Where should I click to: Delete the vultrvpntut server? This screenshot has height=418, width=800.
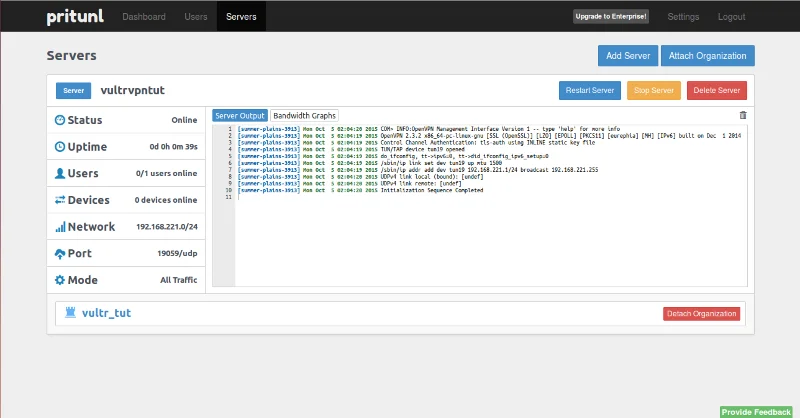click(x=717, y=90)
